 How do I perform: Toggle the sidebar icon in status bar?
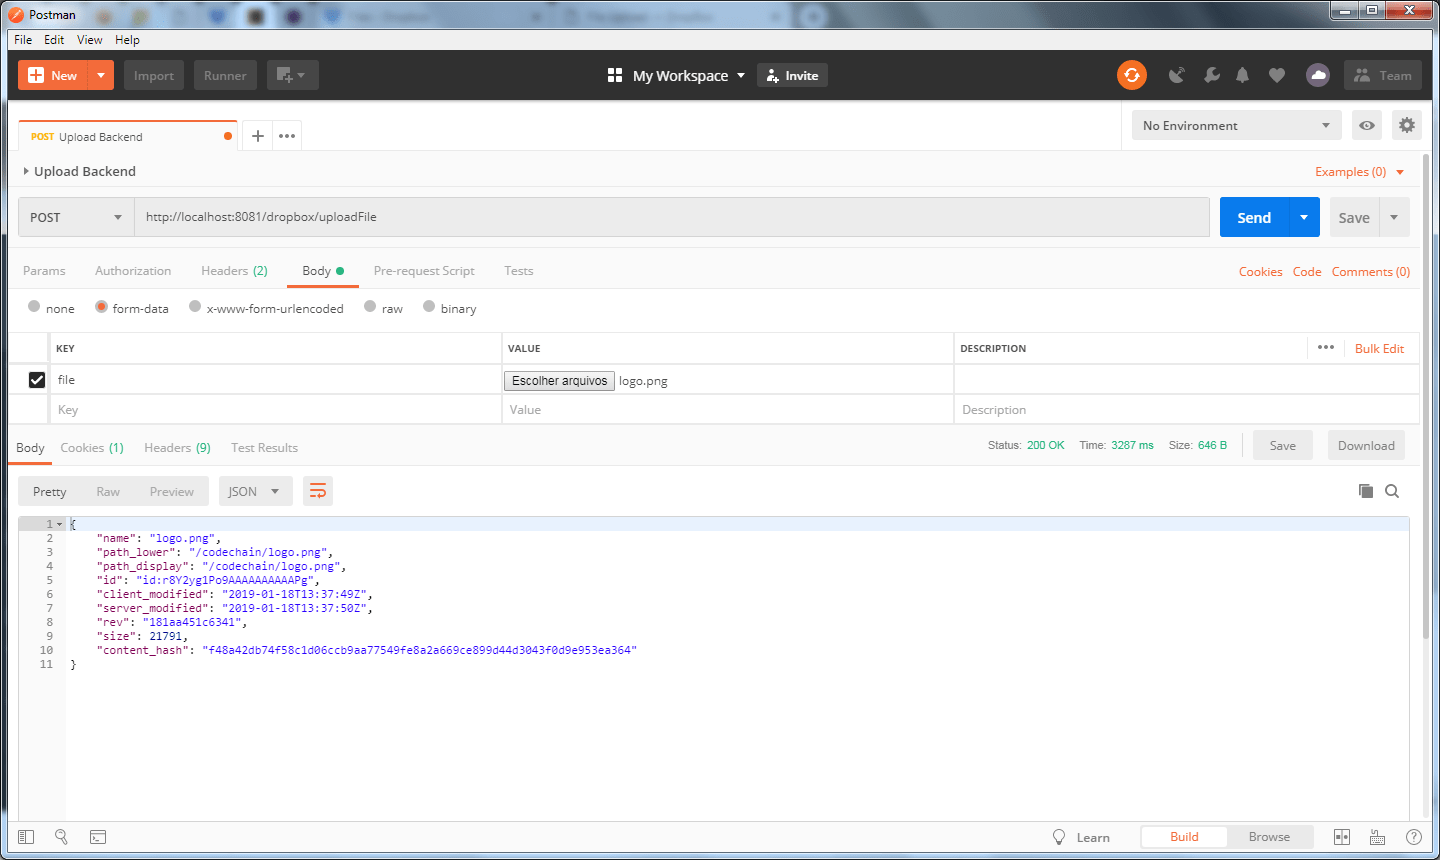(26, 837)
